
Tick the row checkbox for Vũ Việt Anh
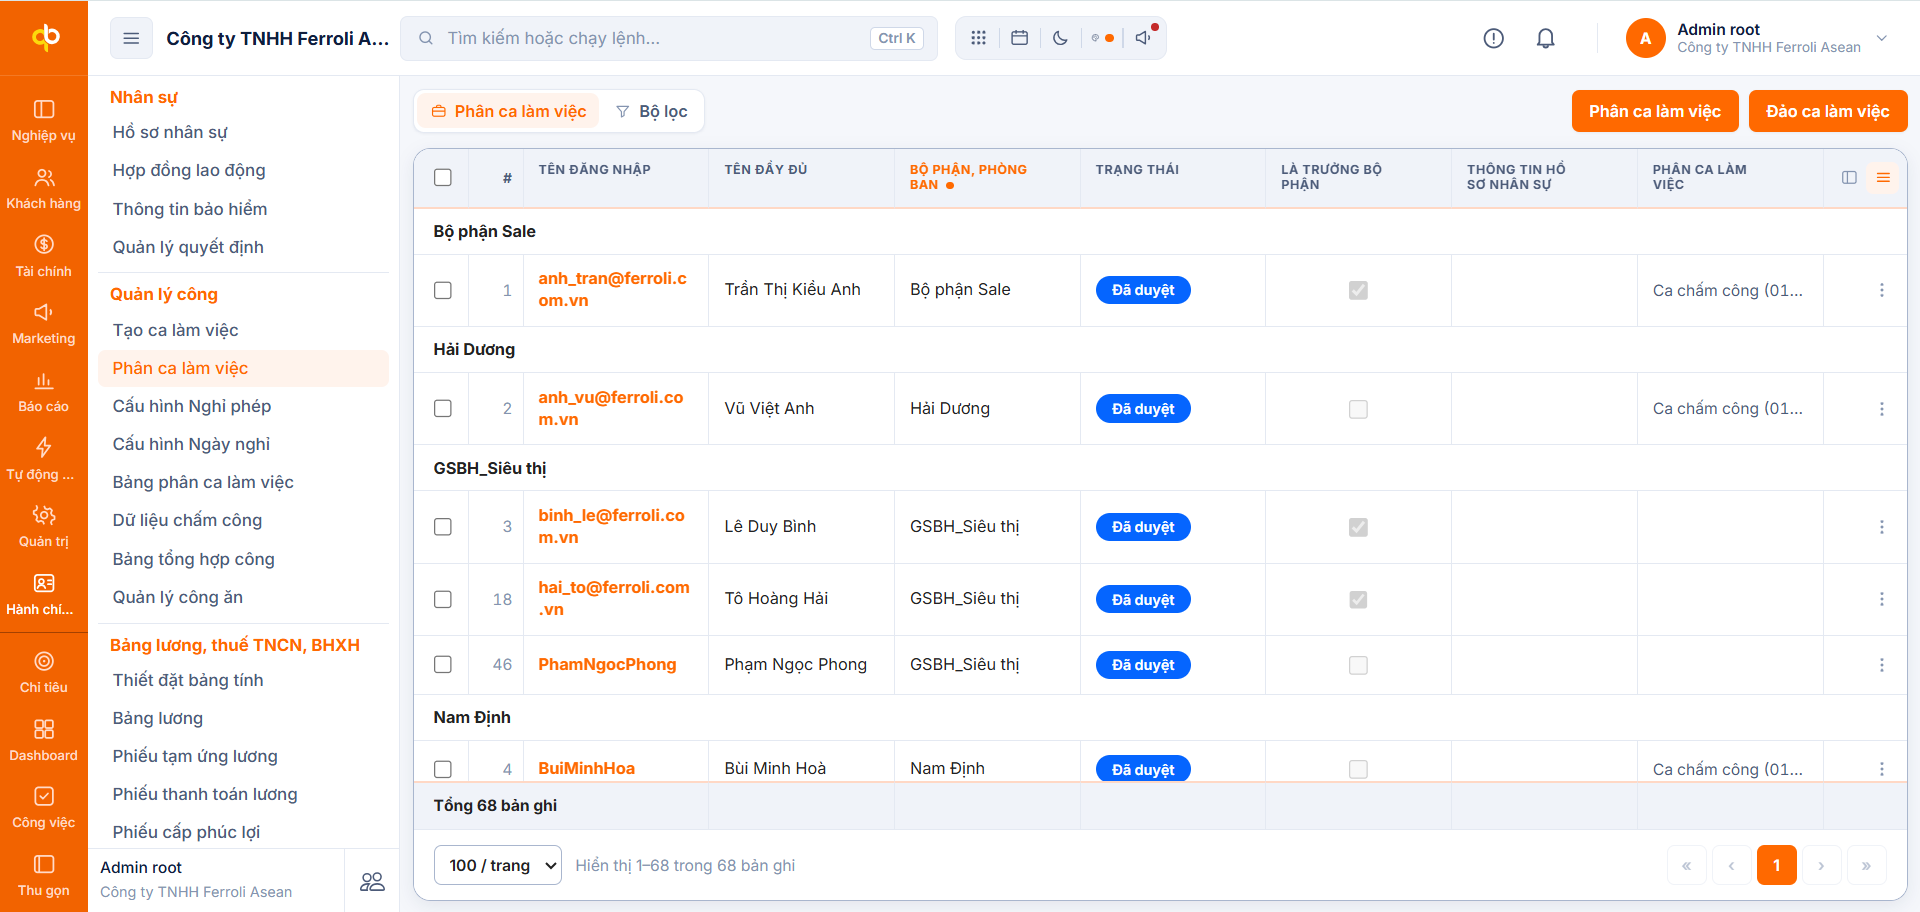tap(443, 408)
